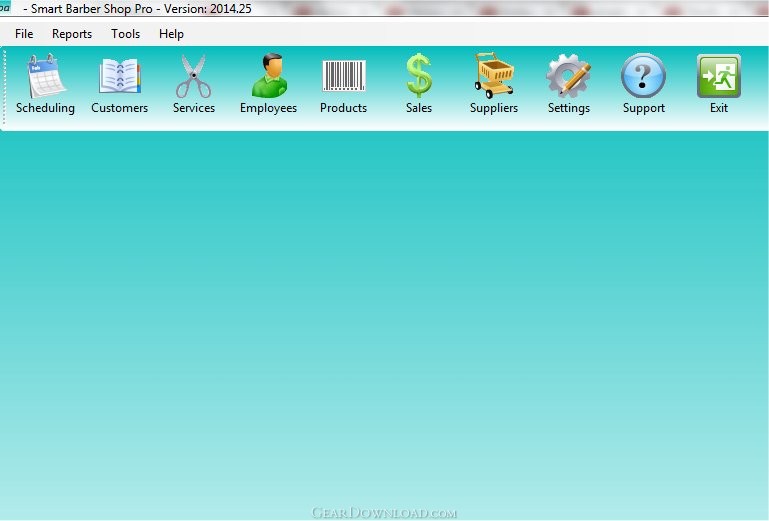Click the Support question mark icon
The image size is (769, 521).
point(643,76)
